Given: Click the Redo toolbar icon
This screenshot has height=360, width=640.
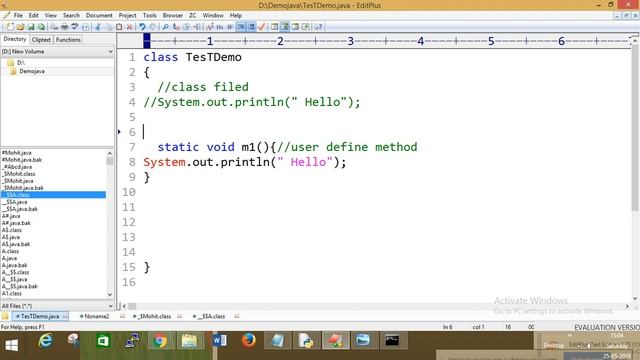Looking at the screenshot, I should (x=153, y=27).
